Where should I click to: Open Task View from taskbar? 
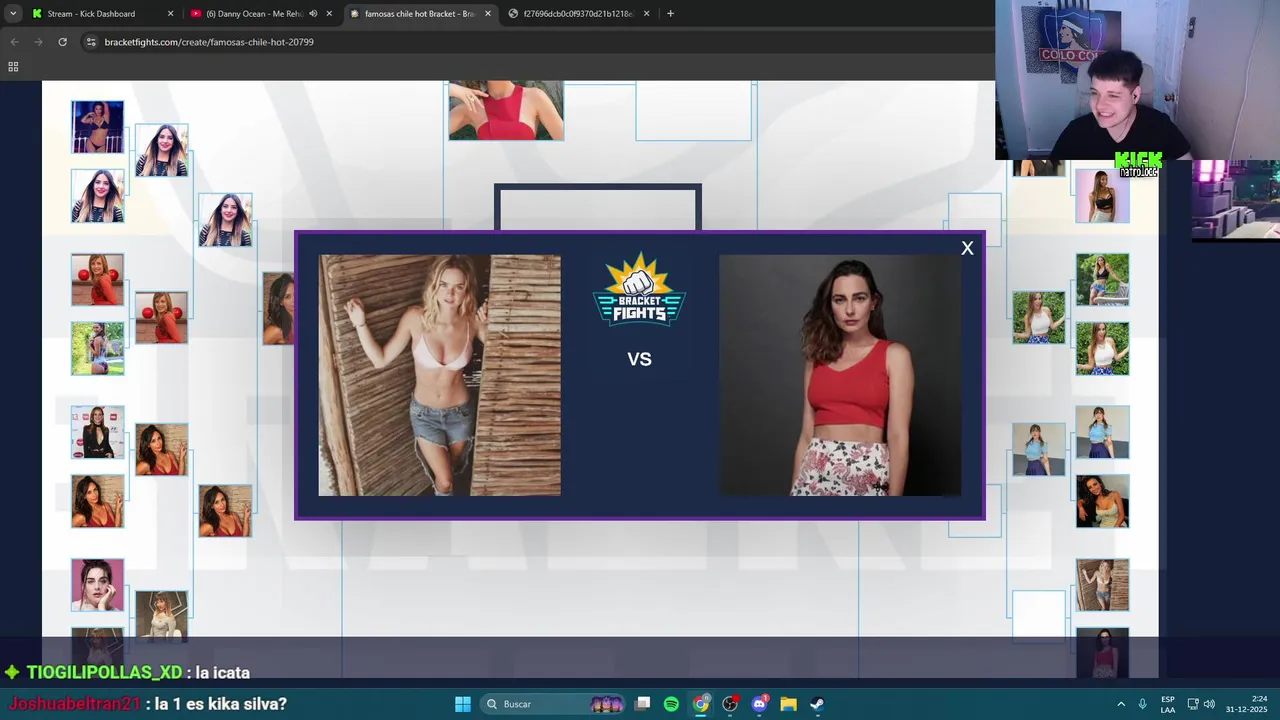pos(643,704)
